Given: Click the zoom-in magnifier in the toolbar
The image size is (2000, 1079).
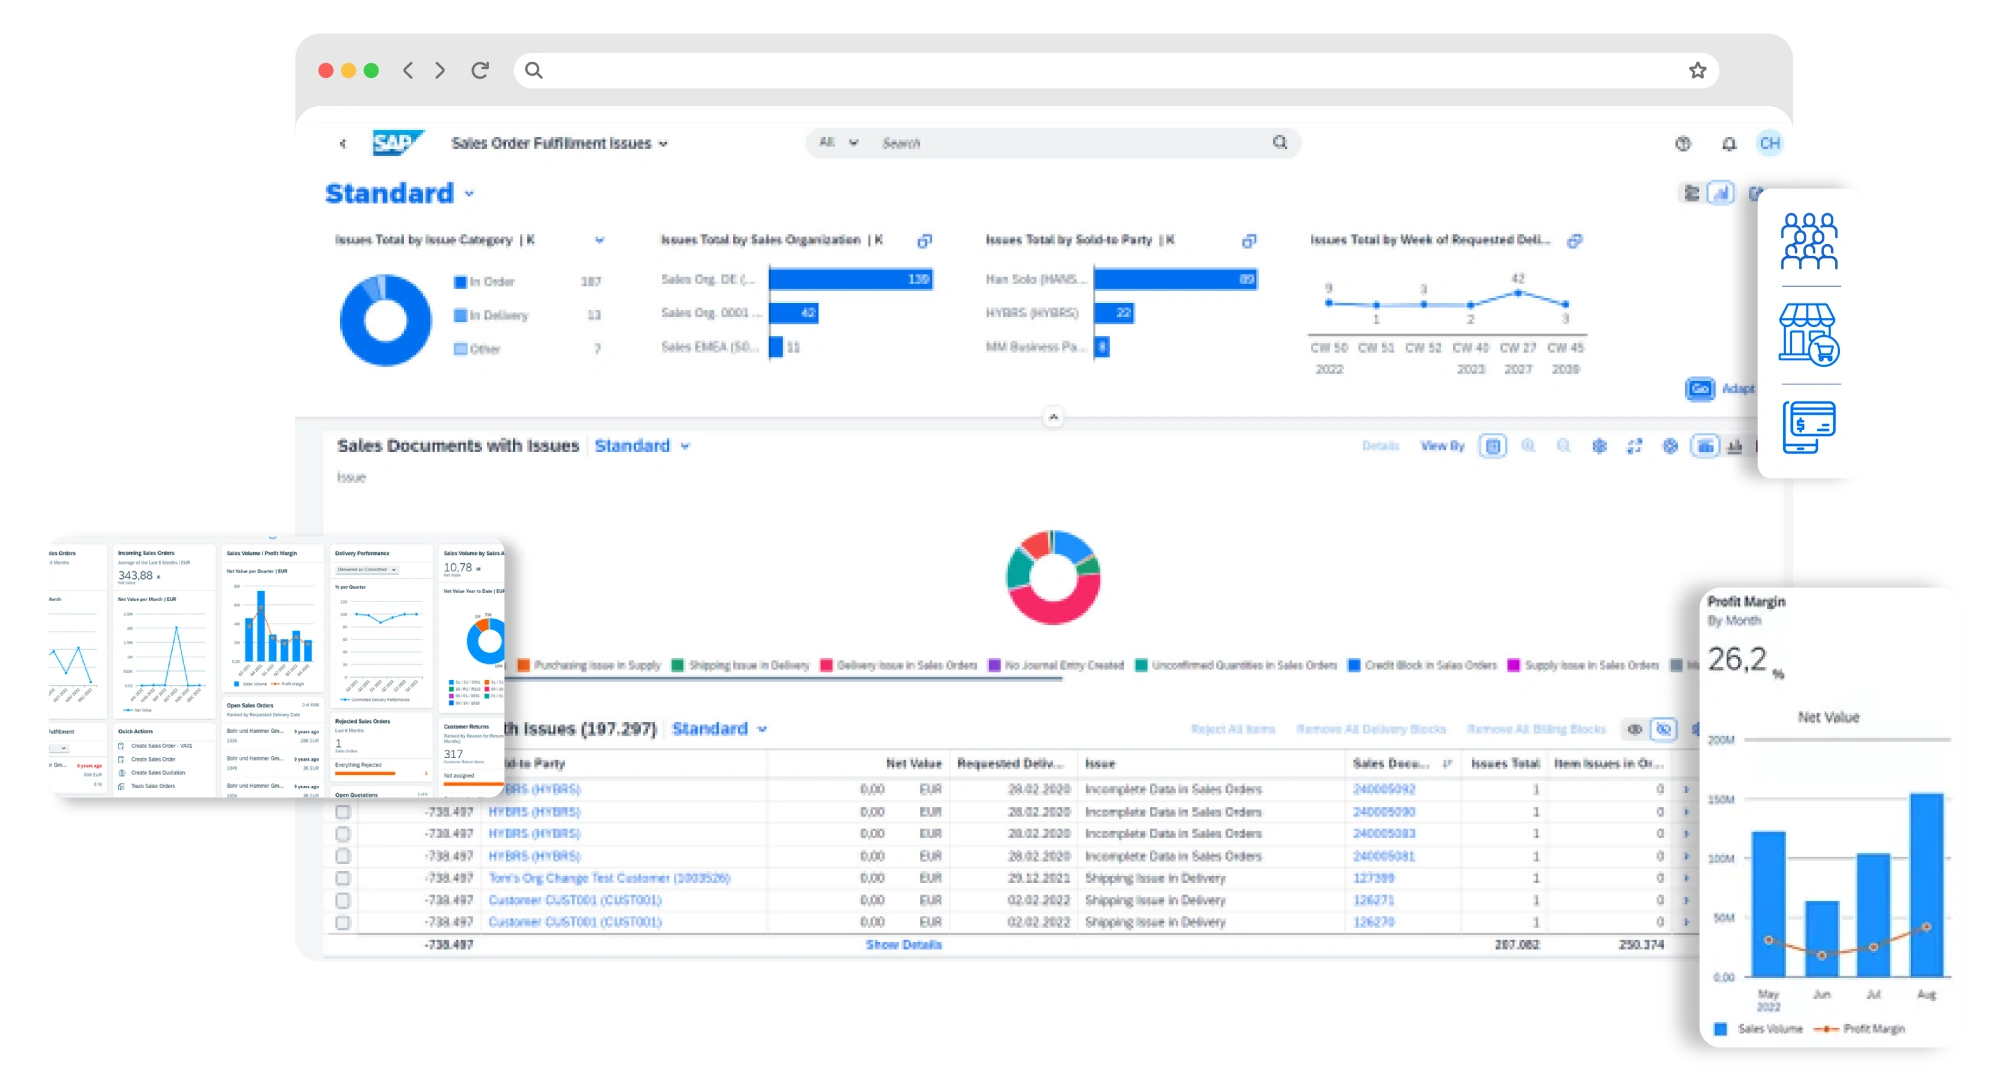Looking at the screenshot, I should click(x=1528, y=446).
